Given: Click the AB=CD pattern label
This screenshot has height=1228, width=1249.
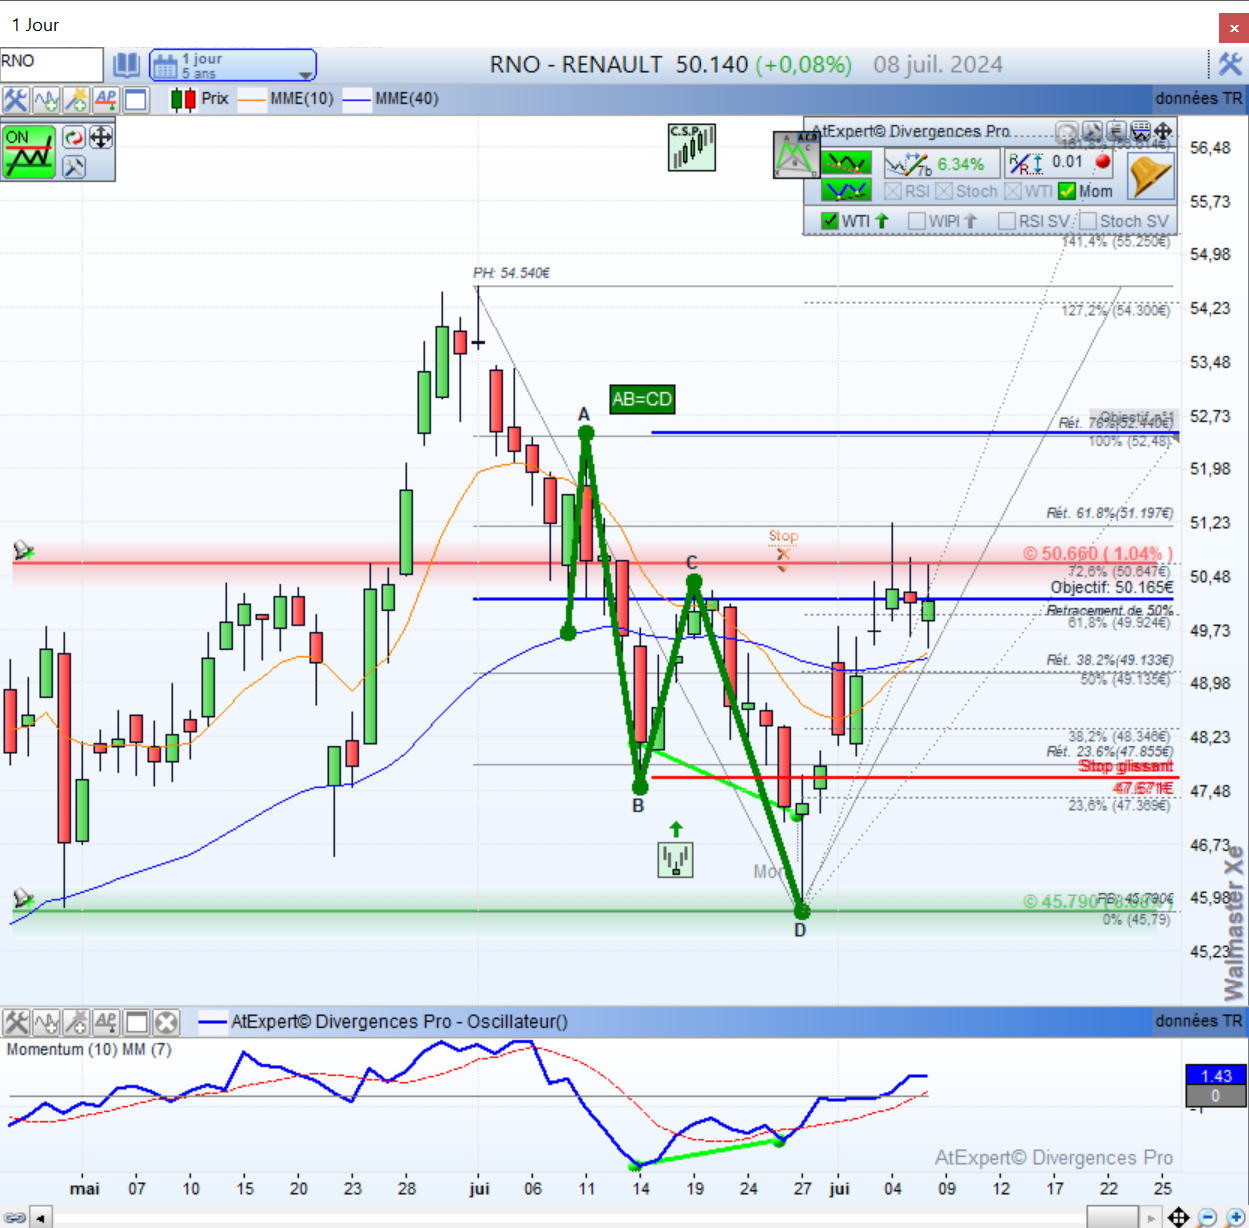Looking at the screenshot, I should [642, 399].
